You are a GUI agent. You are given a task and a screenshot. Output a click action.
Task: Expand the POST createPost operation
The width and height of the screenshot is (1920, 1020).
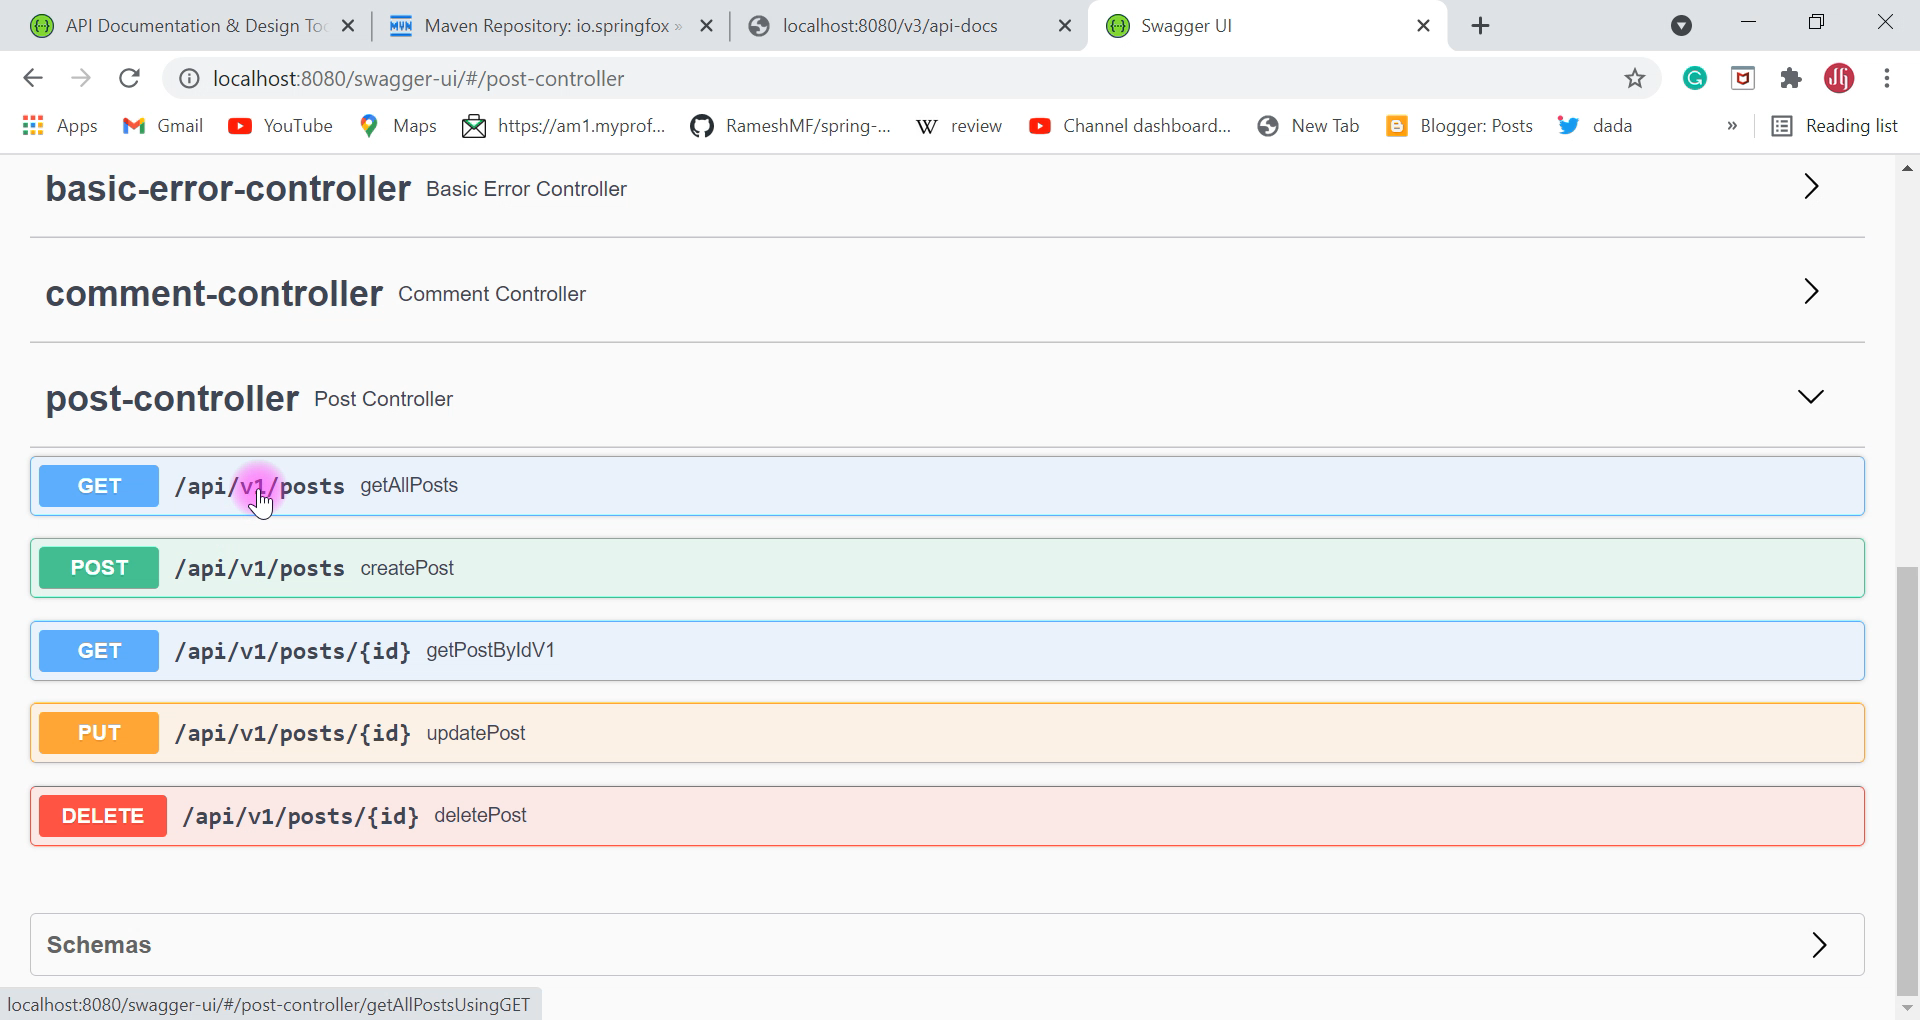[947, 568]
